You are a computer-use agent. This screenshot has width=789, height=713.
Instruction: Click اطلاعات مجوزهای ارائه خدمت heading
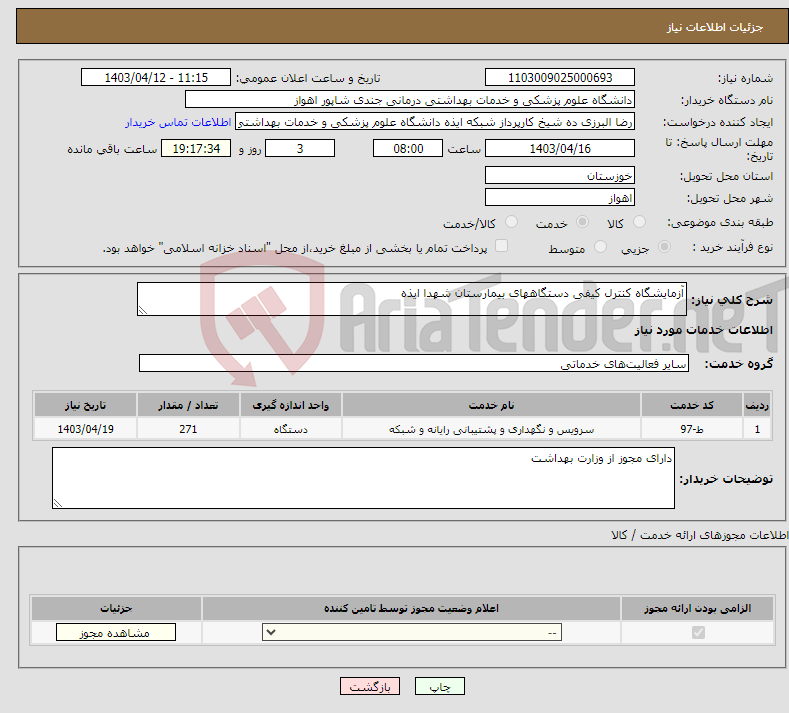[x=700, y=535]
